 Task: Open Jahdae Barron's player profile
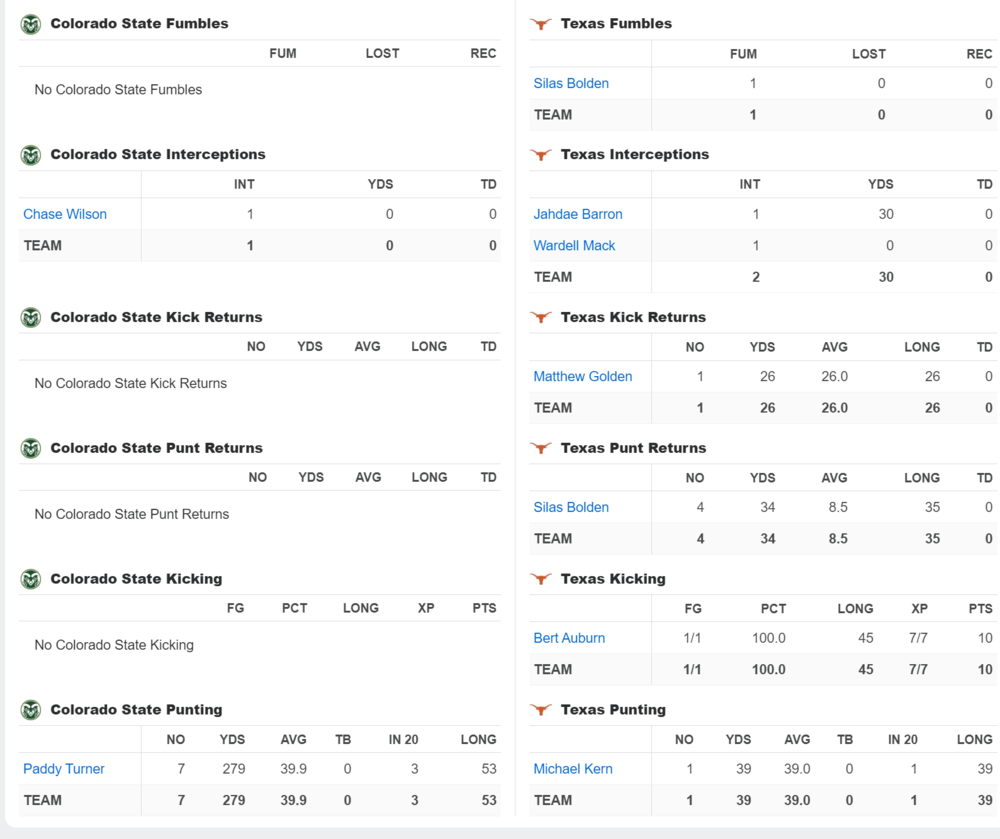coord(578,214)
